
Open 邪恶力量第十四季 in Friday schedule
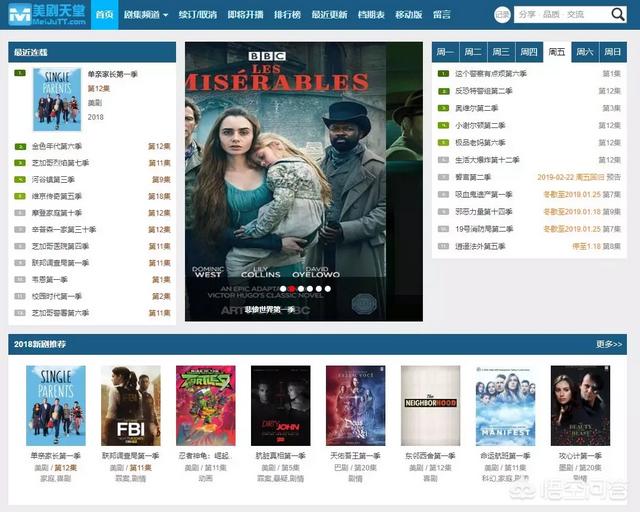(x=484, y=211)
